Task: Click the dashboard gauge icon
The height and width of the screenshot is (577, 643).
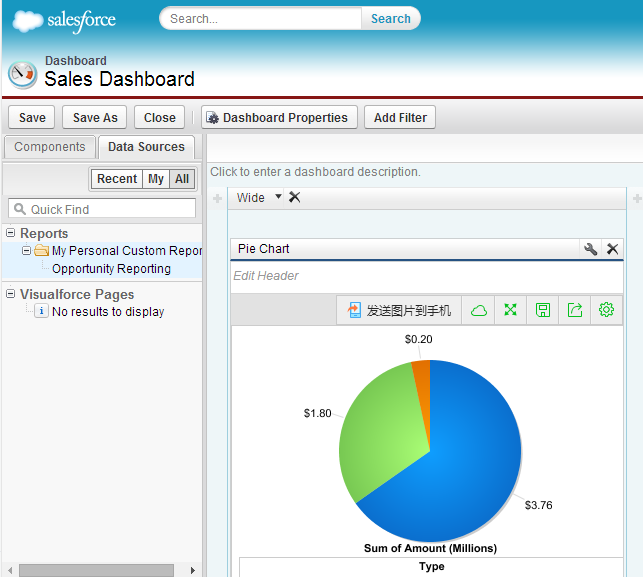Action: 23,75
